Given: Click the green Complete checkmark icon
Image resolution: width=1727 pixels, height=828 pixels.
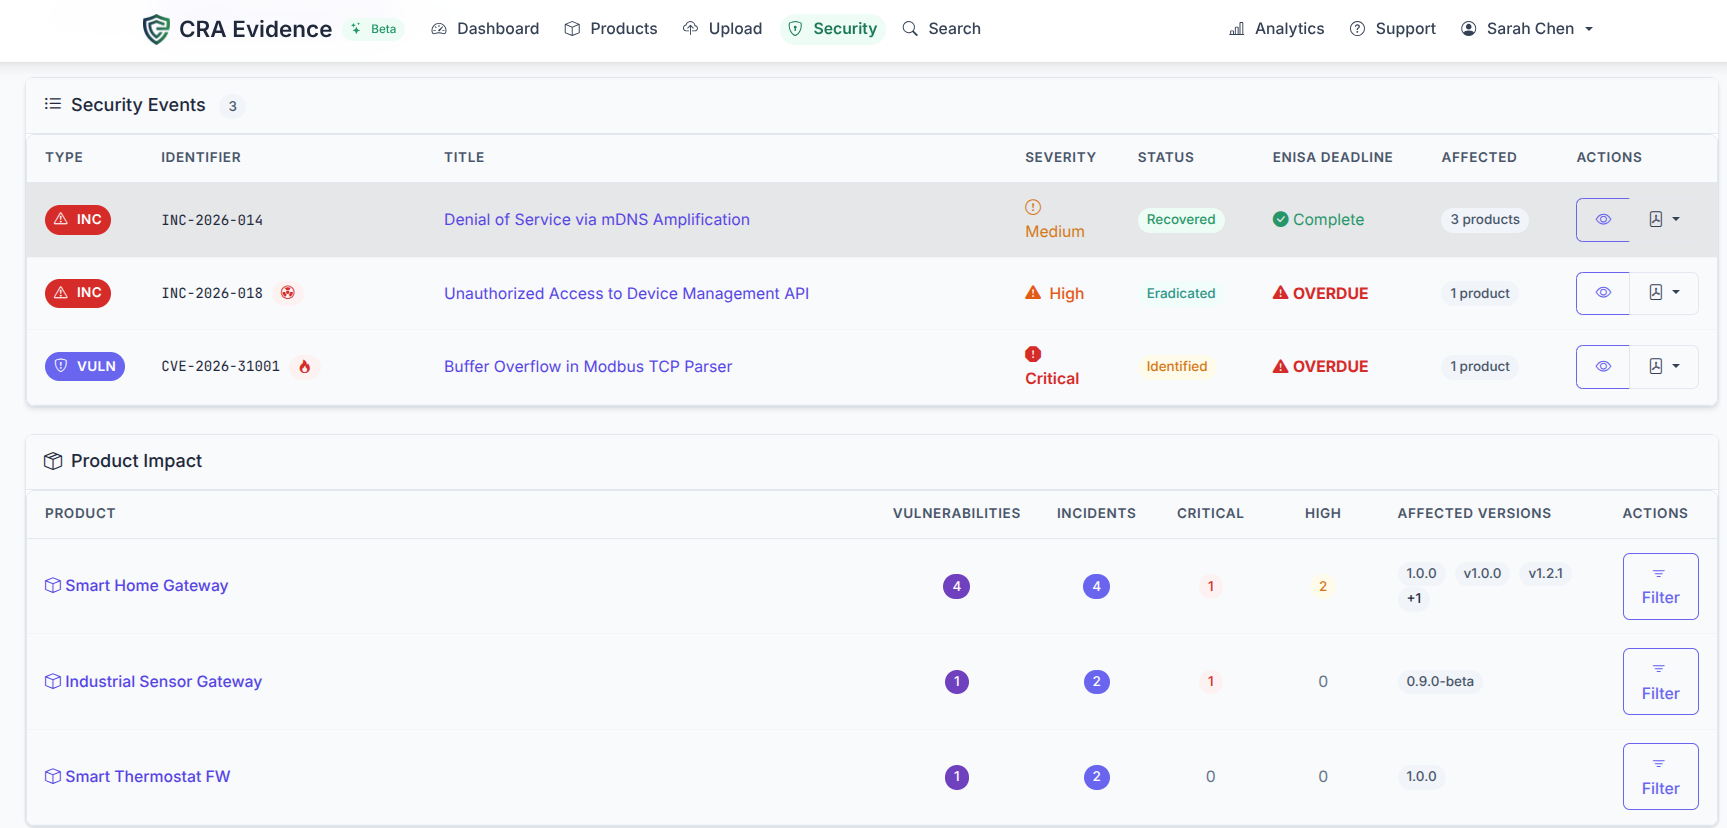Looking at the screenshot, I should [1281, 220].
